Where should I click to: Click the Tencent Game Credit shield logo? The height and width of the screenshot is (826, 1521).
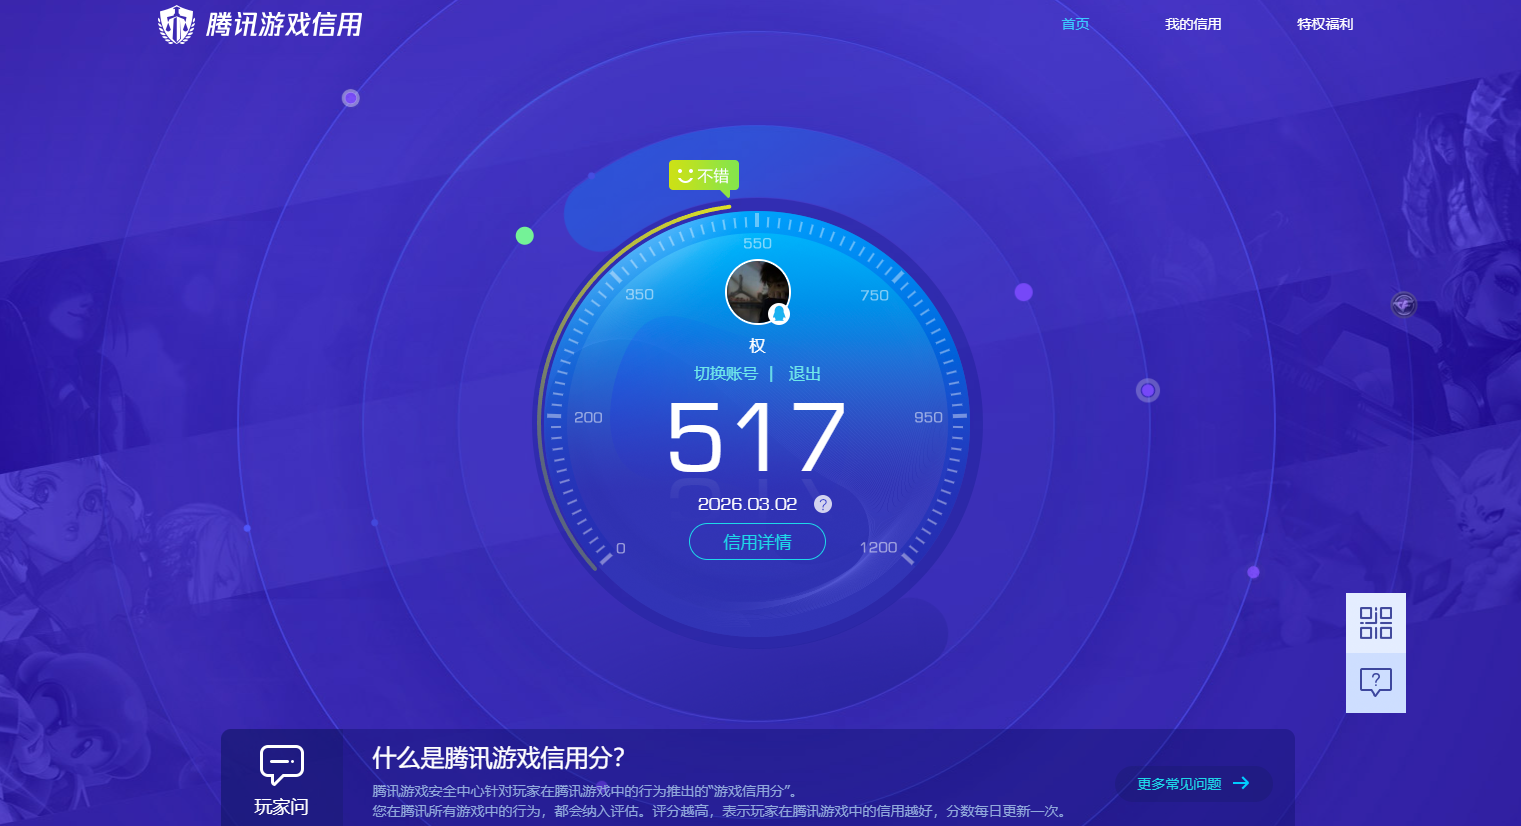(x=177, y=24)
